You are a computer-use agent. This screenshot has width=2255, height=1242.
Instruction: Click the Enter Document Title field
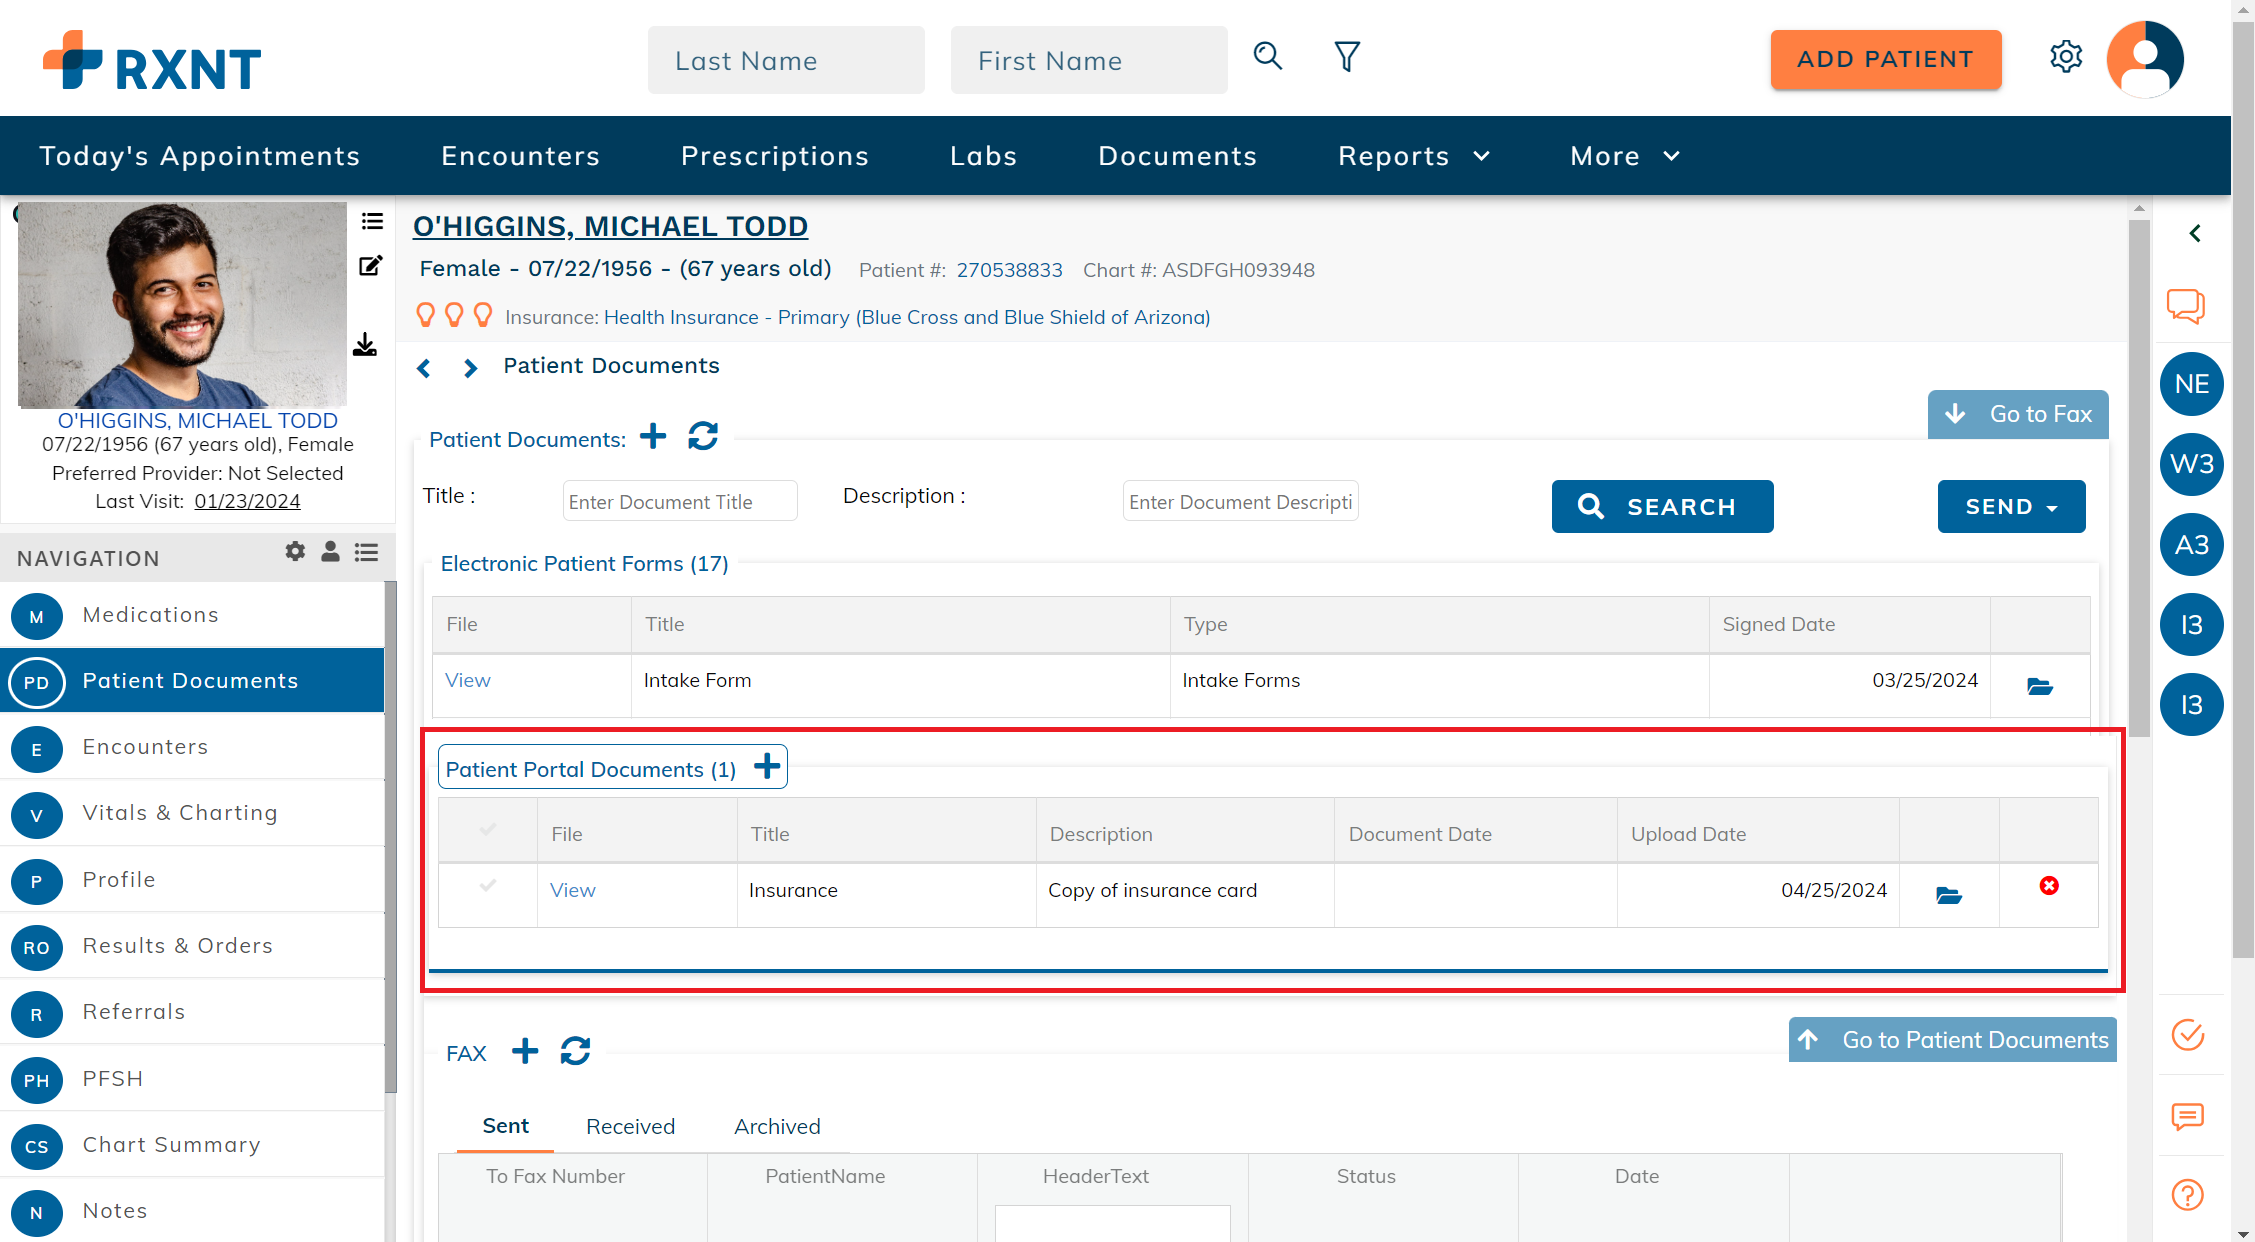(x=679, y=502)
